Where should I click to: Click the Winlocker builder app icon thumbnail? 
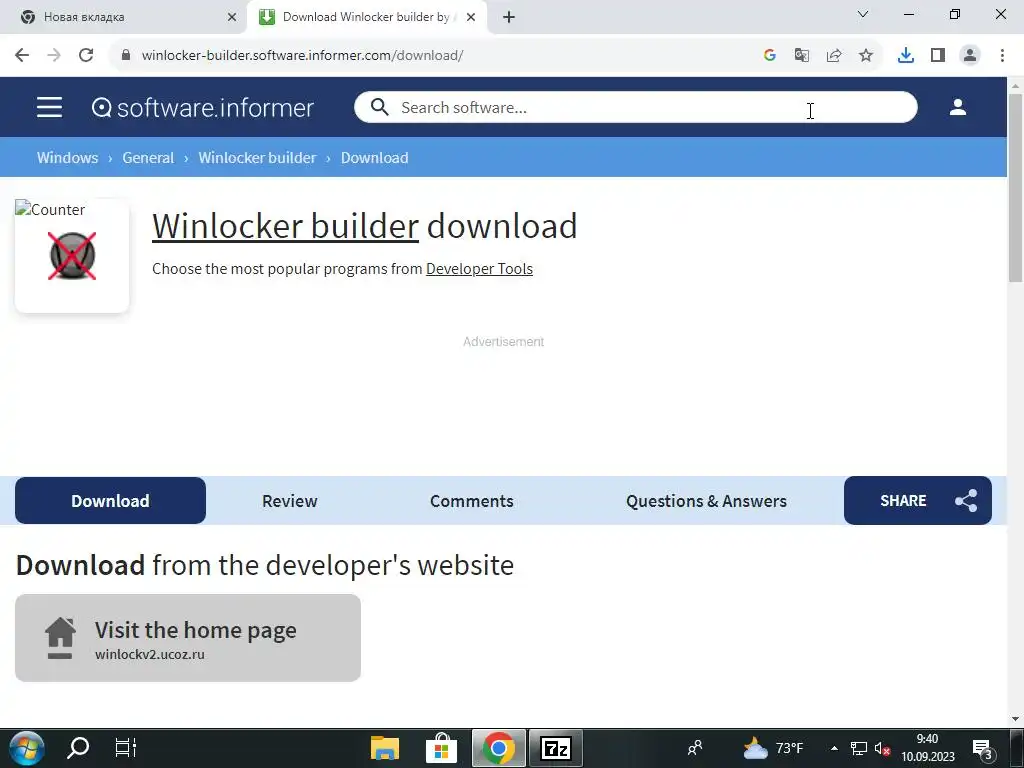click(72, 256)
